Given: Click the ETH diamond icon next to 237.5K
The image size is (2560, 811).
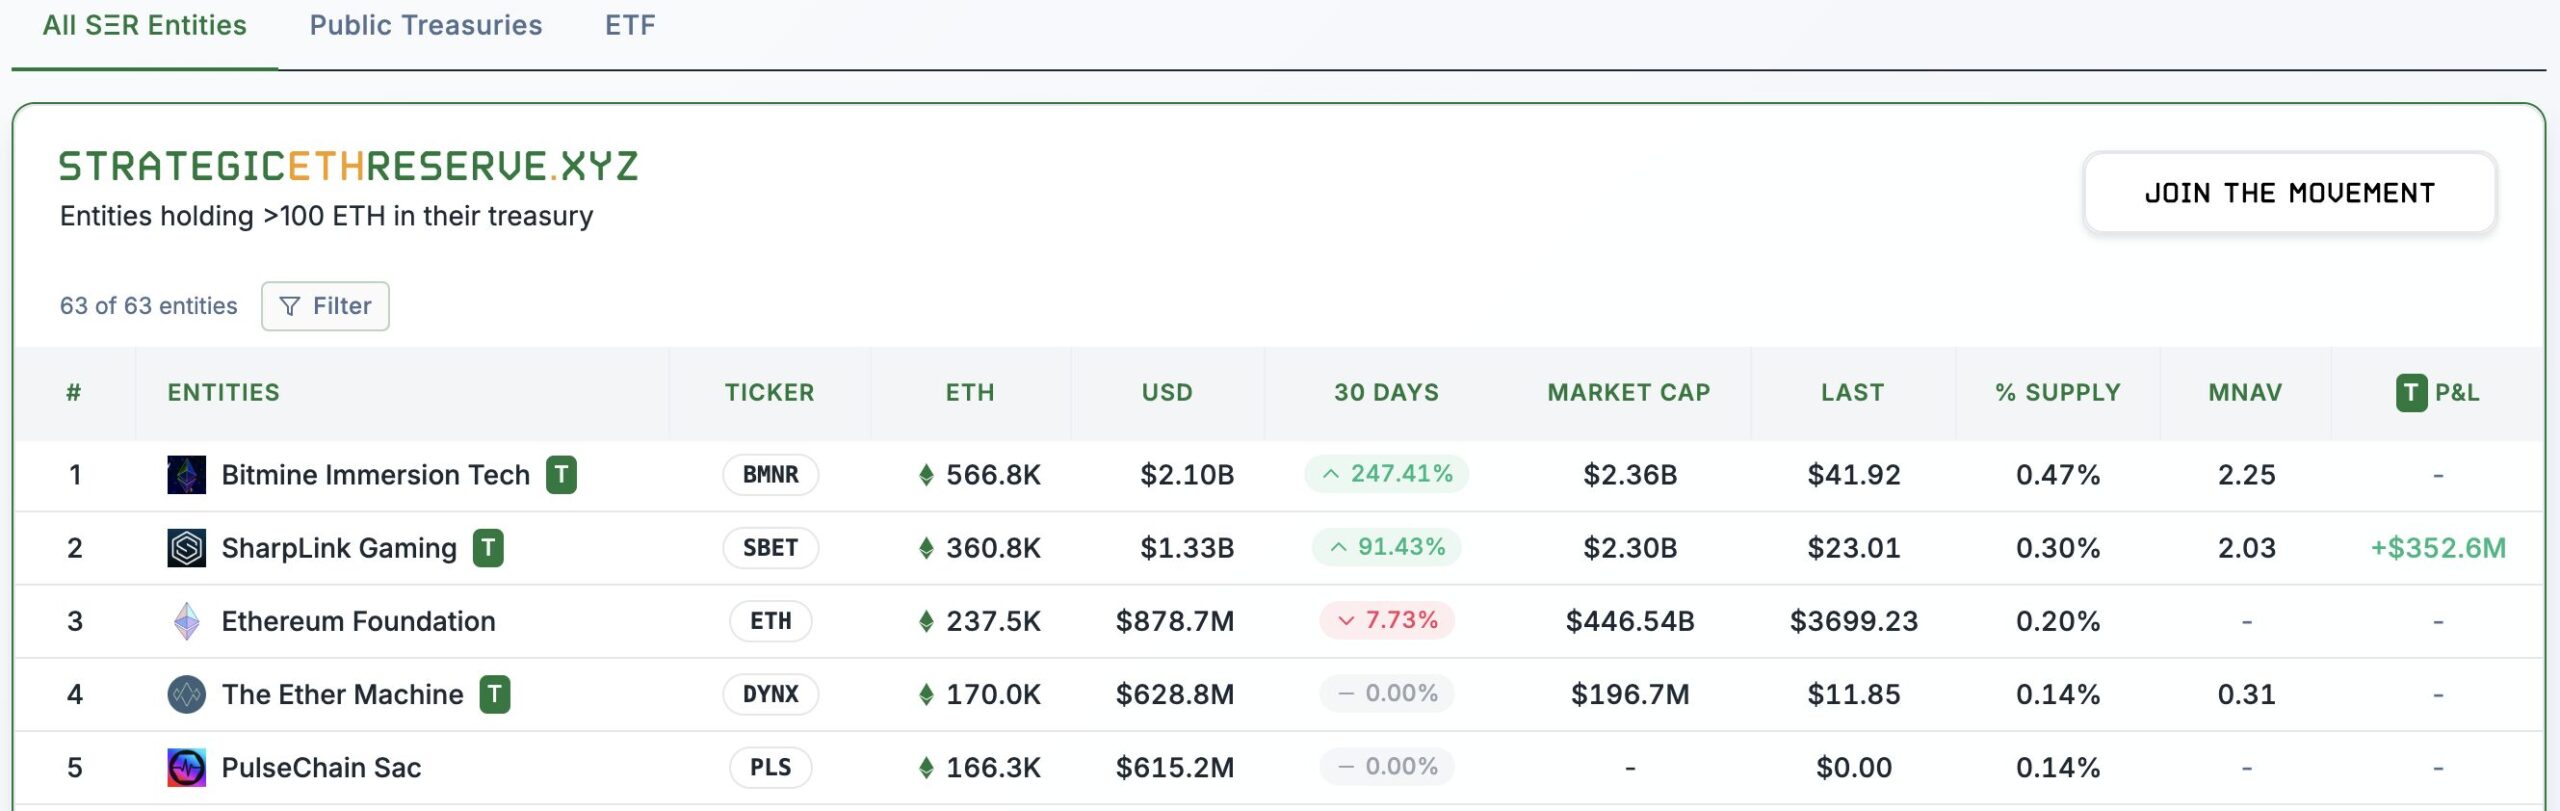Looking at the screenshot, I should [926, 621].
